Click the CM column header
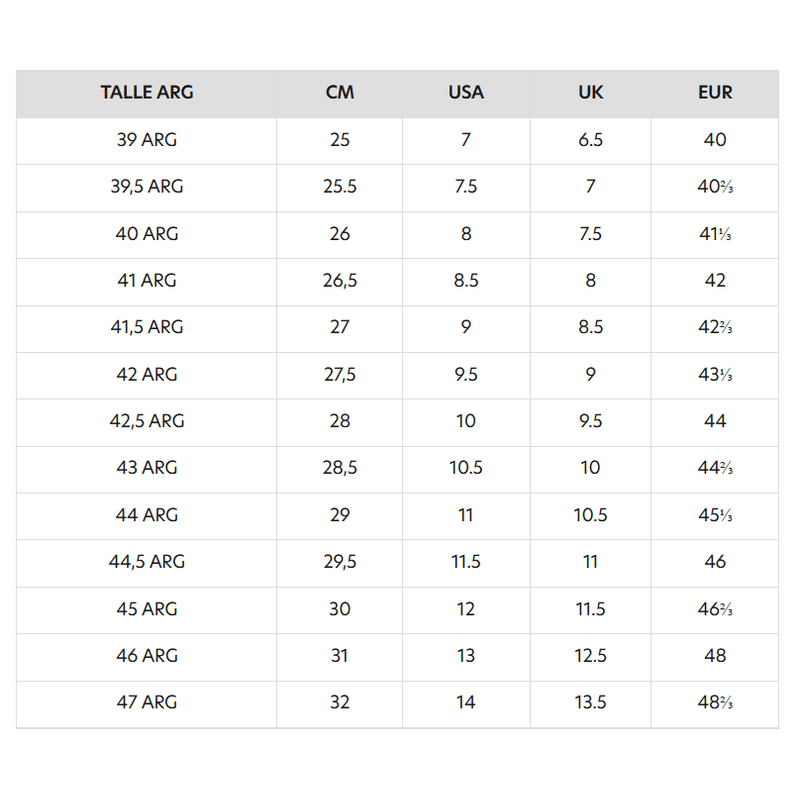Viewport: 800px width, 800px height. (340, 93)
